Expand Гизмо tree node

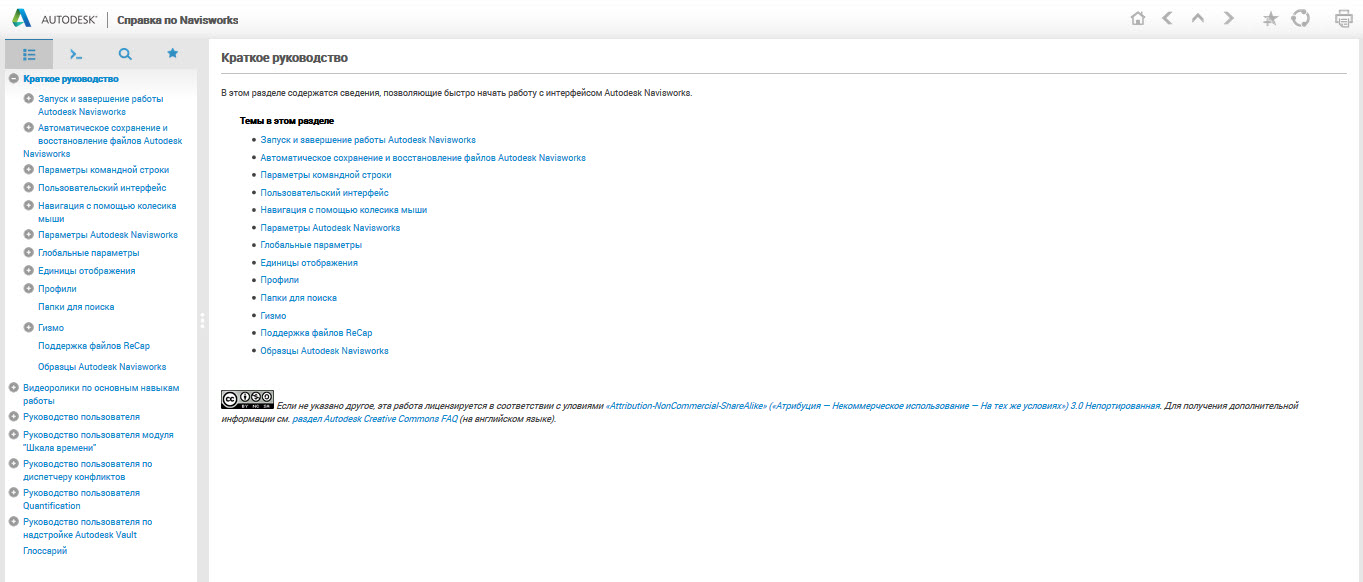click(x=29, y=327)
